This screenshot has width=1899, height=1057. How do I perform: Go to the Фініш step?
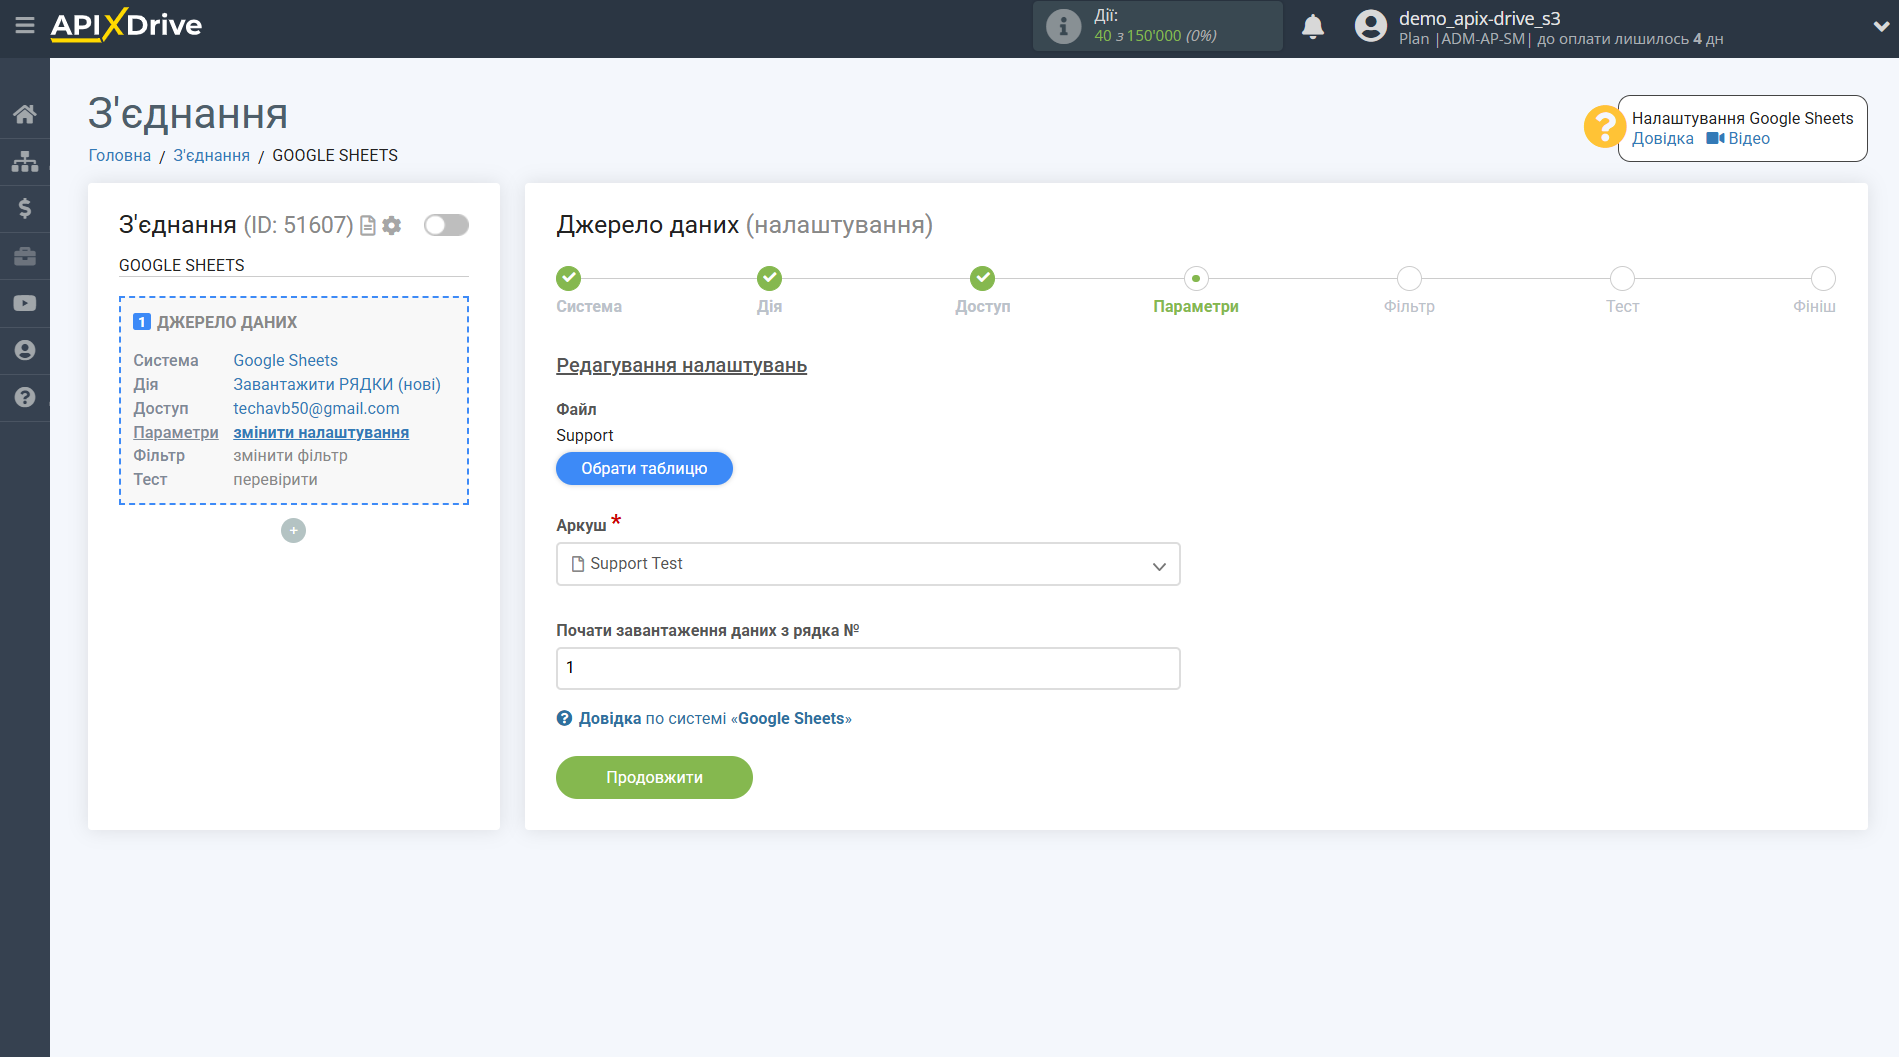click(1823, 278)
